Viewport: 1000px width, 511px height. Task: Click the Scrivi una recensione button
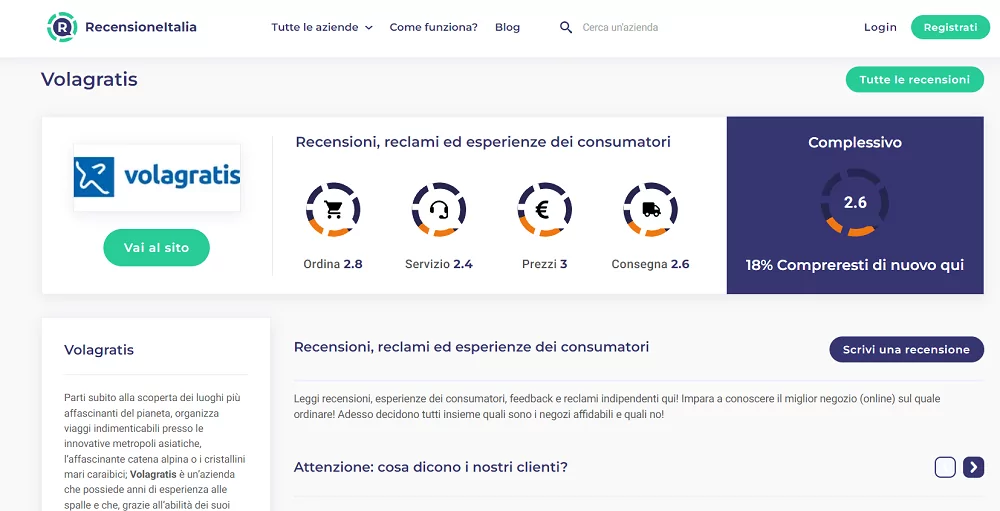click(906, 350)
